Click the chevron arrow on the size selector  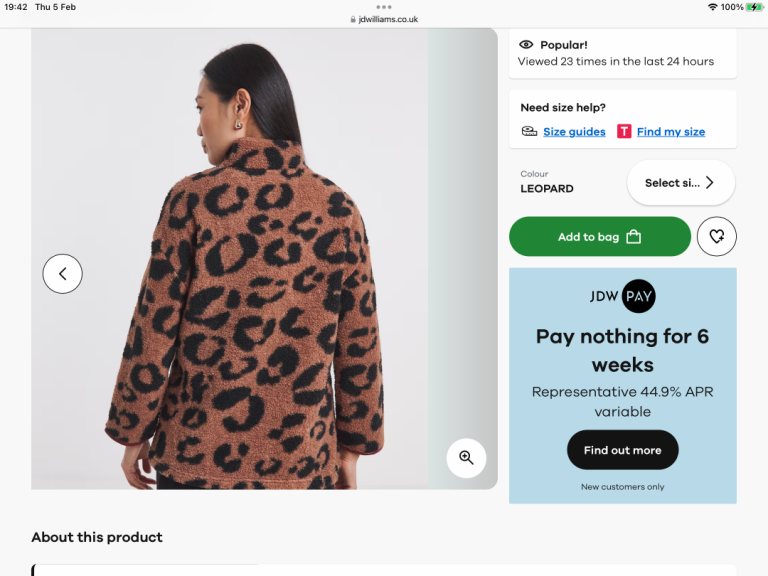pos(710,183)
